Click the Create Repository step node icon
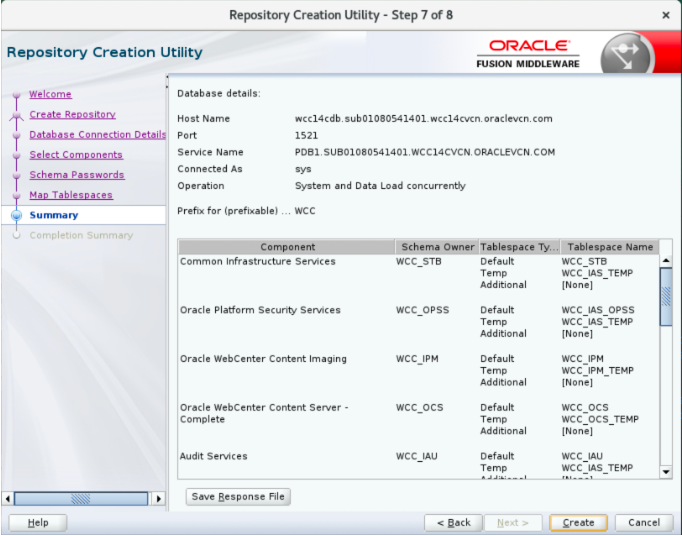 pos(17,115)
